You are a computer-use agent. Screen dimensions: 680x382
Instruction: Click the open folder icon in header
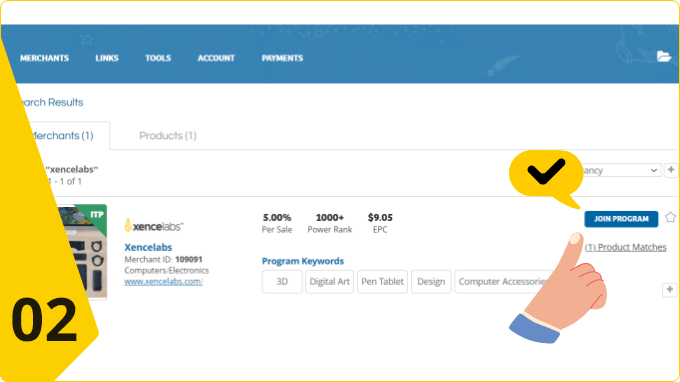pyautogui.click(x=664, y=56)
